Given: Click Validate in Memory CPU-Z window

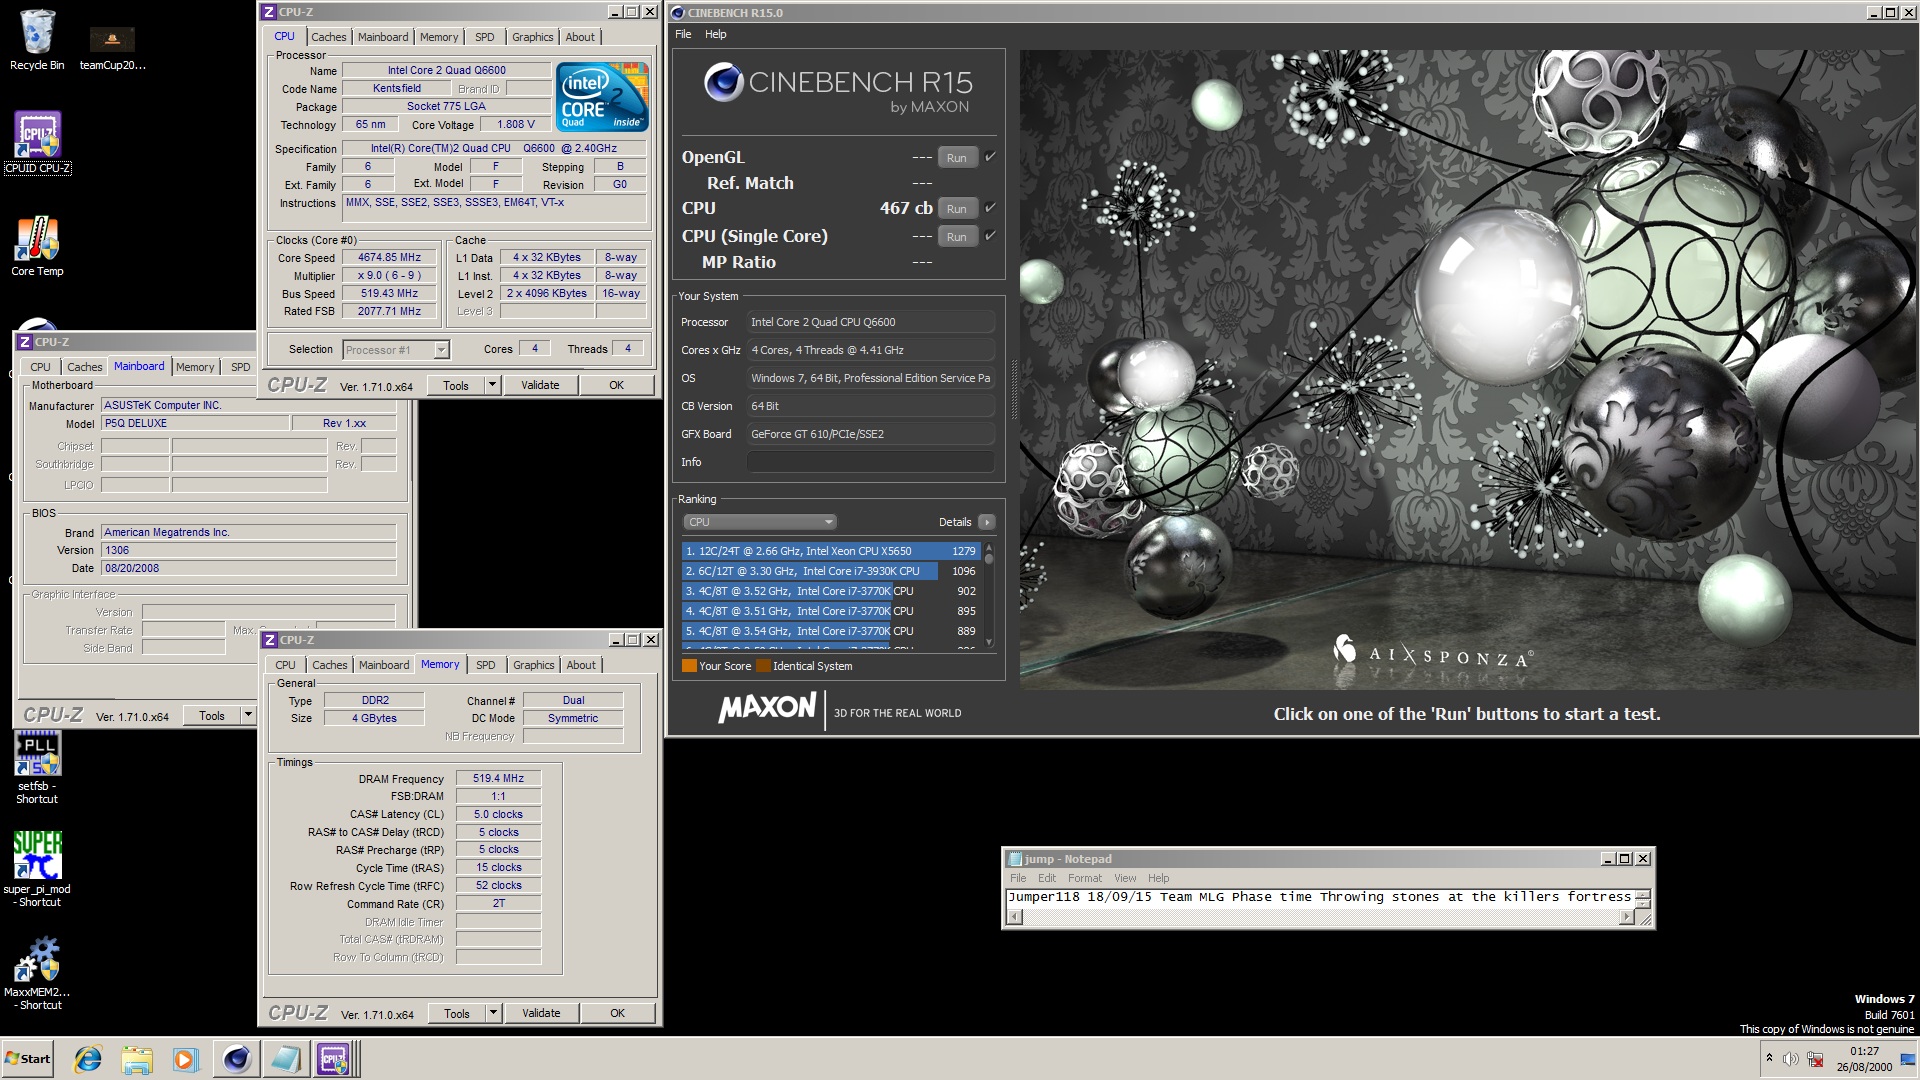Looking at the screenshot, I should [541, 1013].
